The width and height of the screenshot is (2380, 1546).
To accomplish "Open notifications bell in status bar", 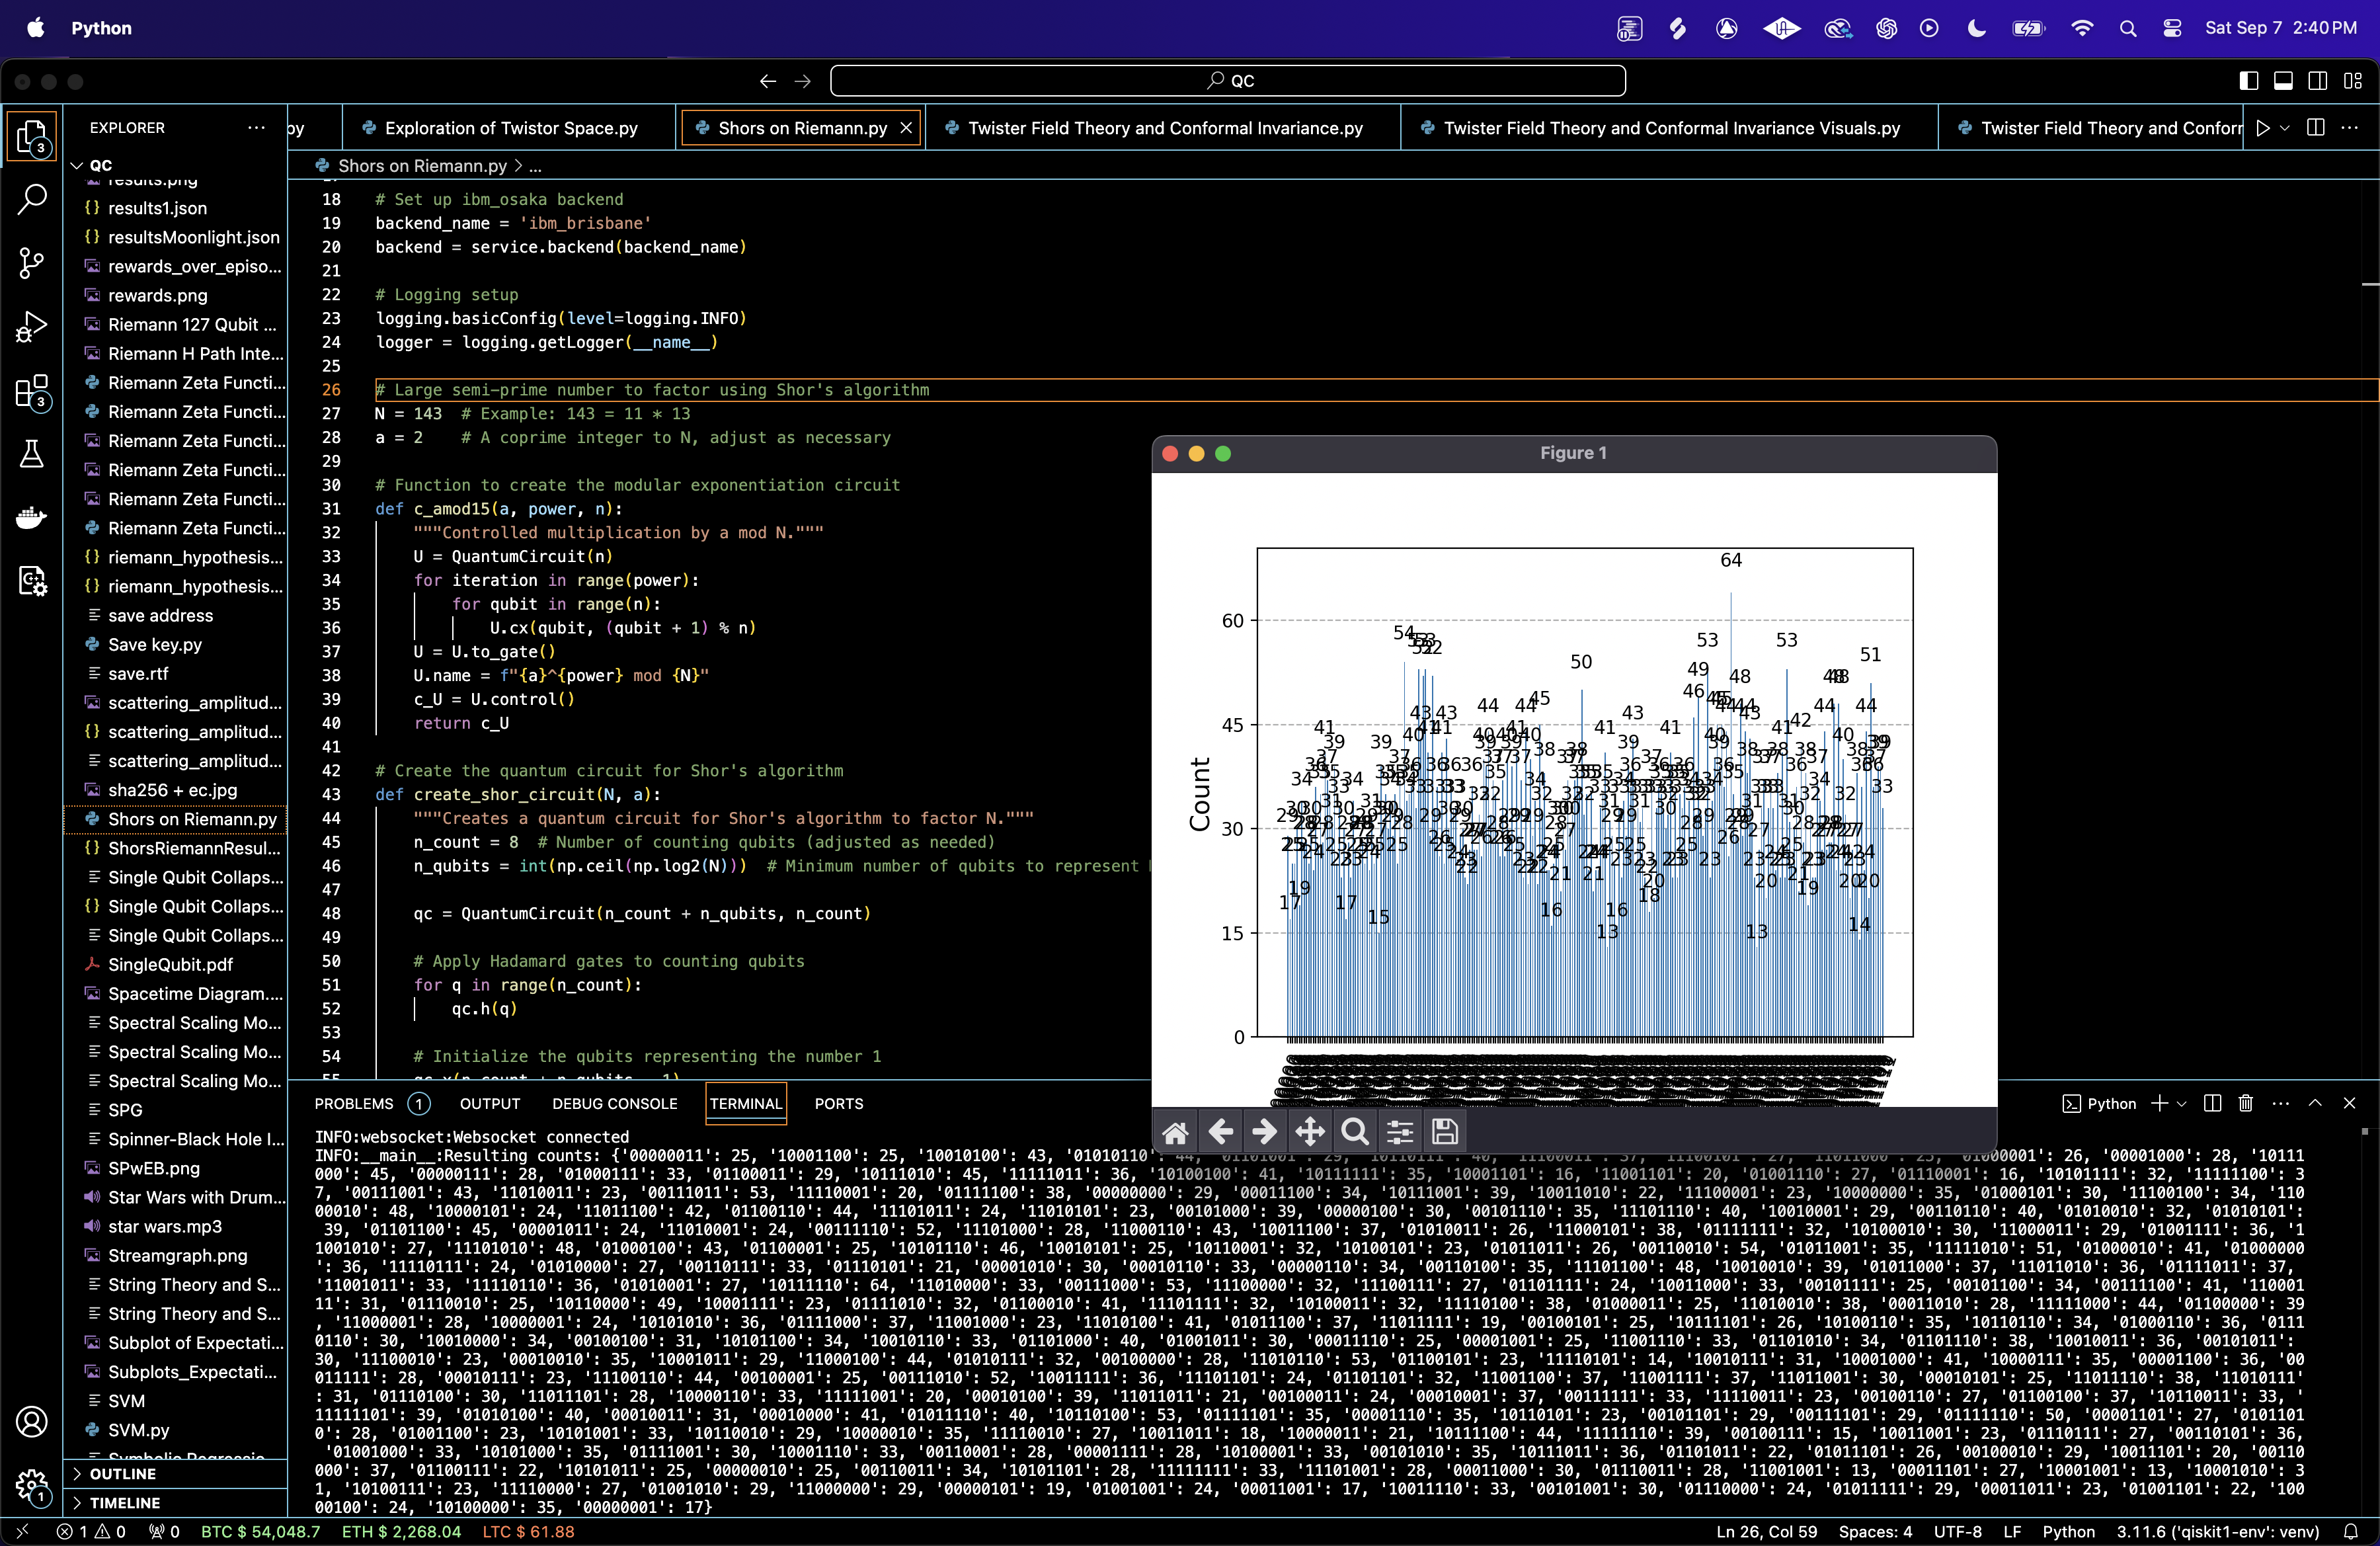I will tap(2351, 1532).
